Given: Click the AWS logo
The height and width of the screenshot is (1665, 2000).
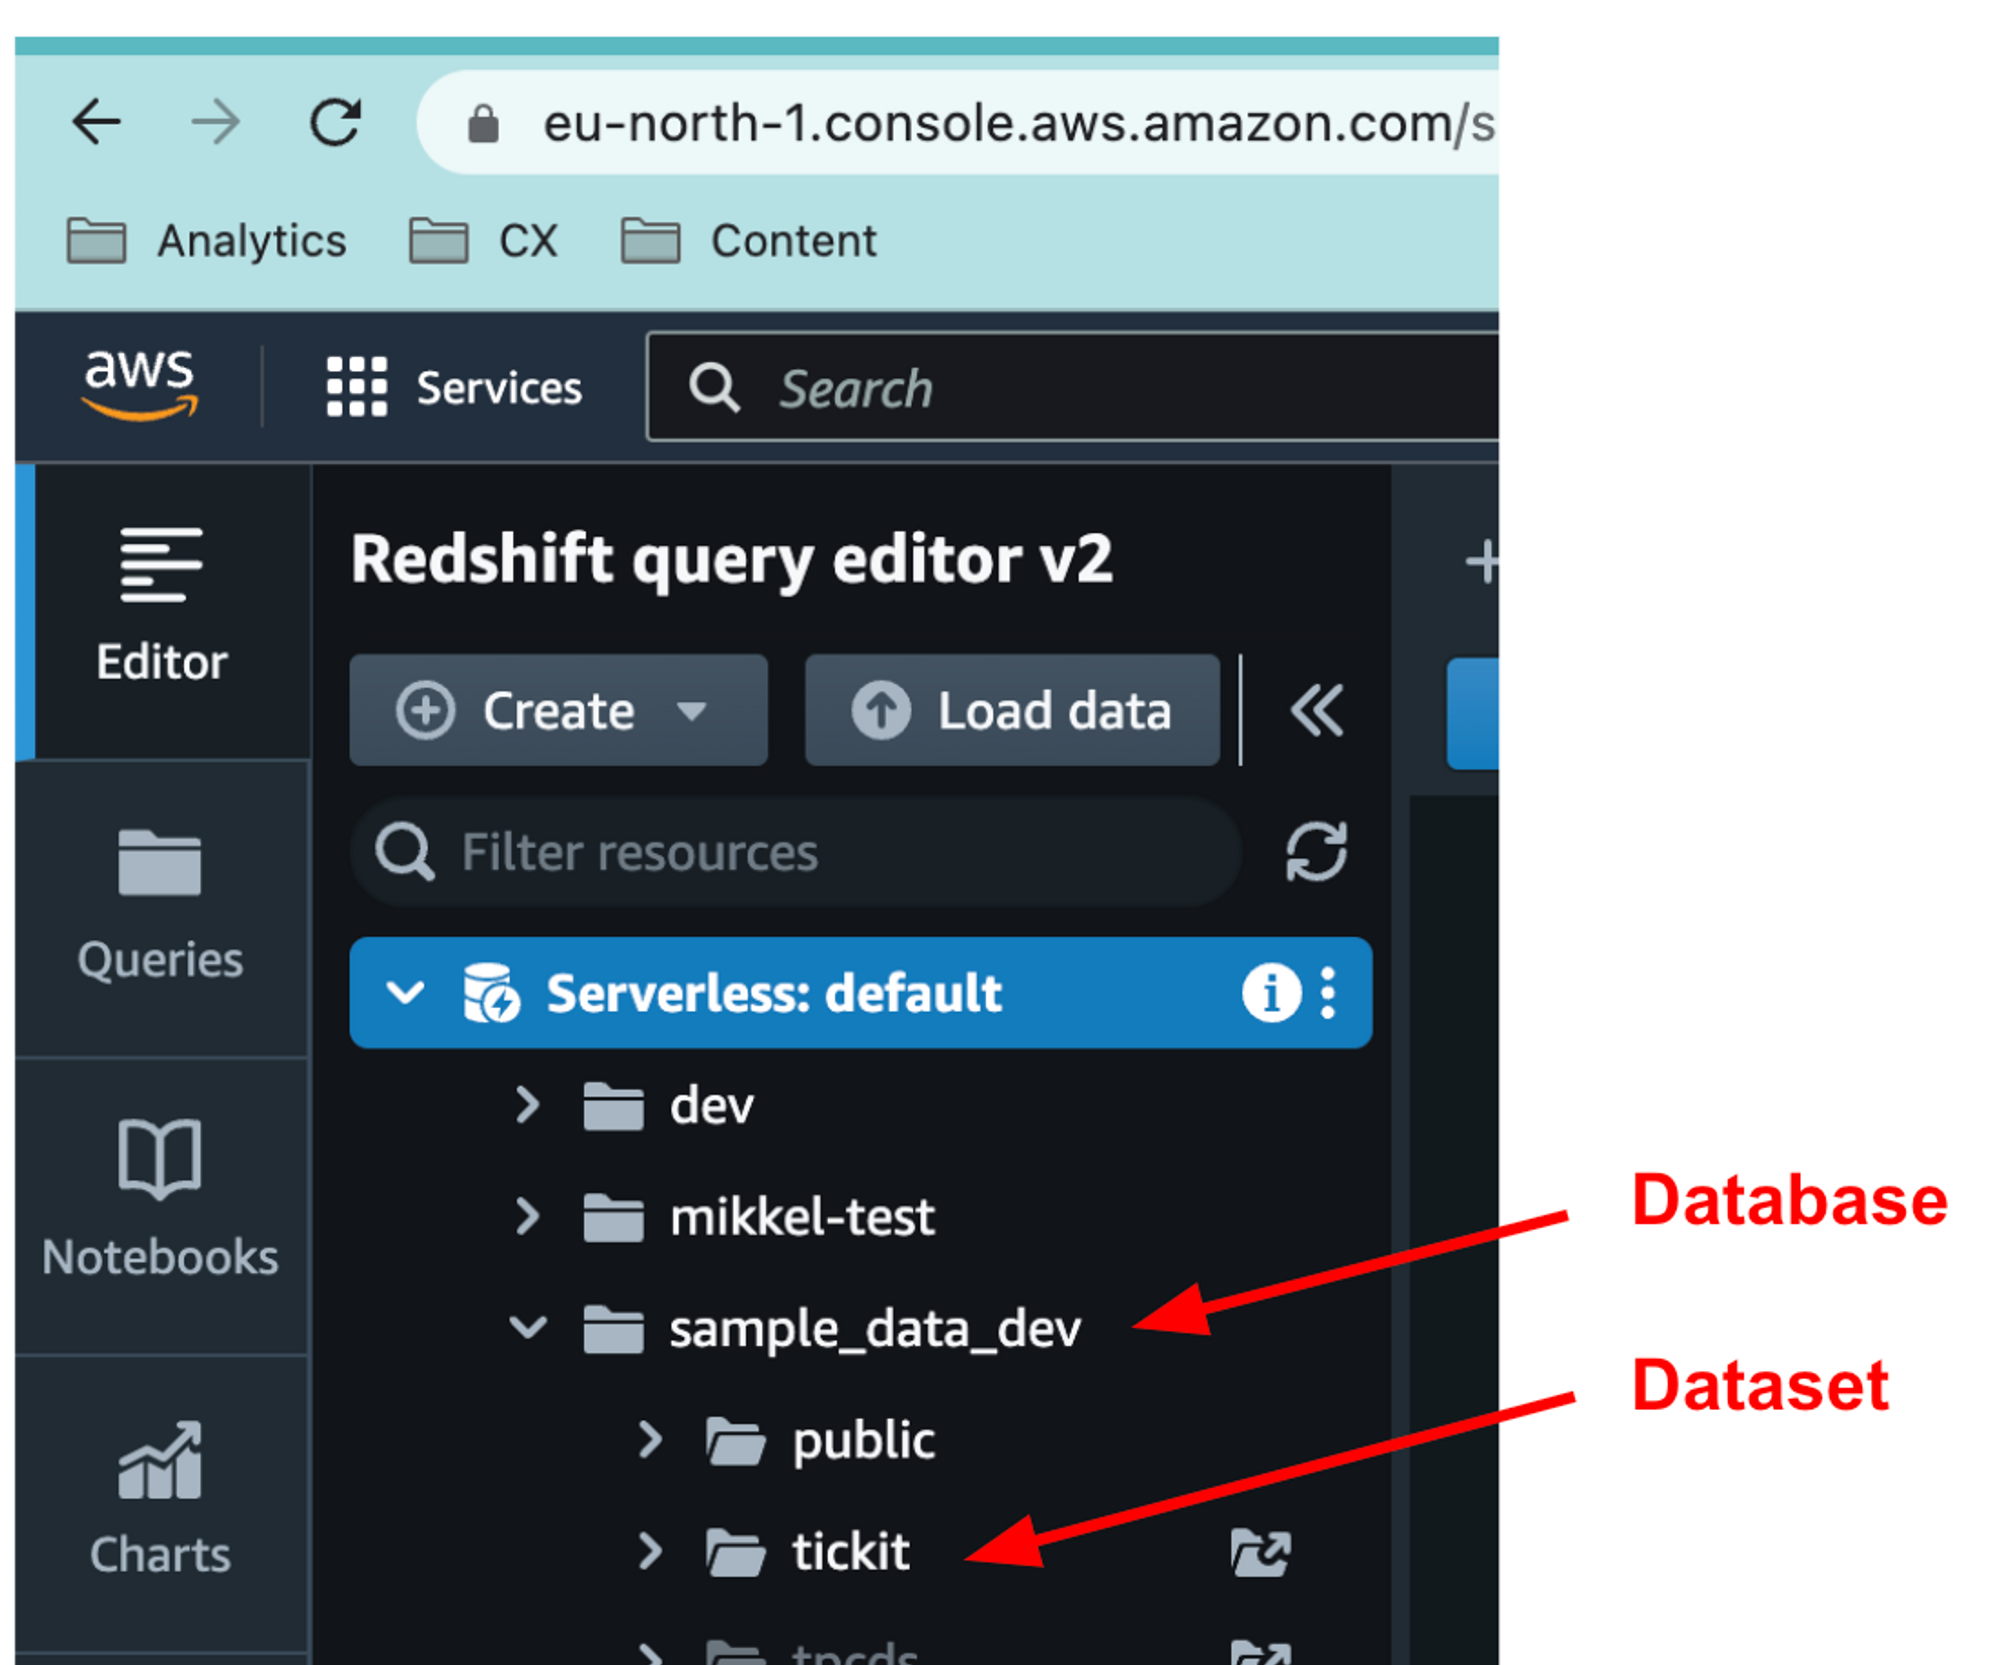Looking at the screenshot, I should pyautogui.click(x=140, y=385).
